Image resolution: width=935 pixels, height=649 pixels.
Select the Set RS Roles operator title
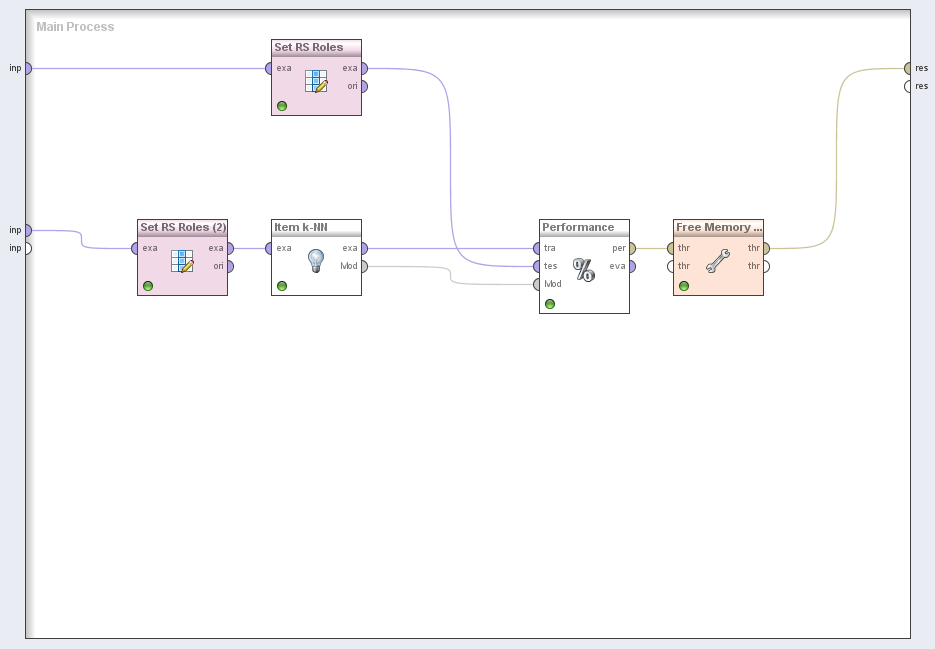pos(309,47)
